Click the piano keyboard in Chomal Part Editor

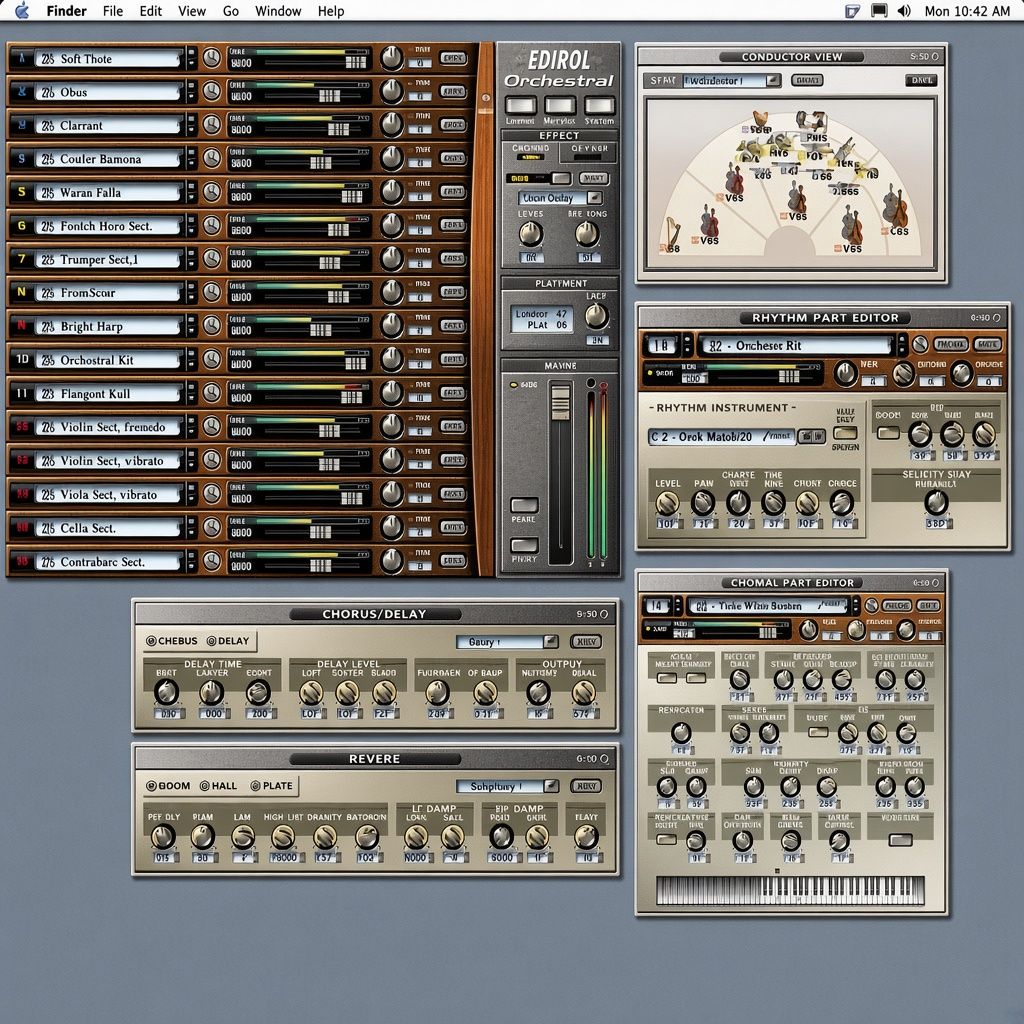point(790,890)
